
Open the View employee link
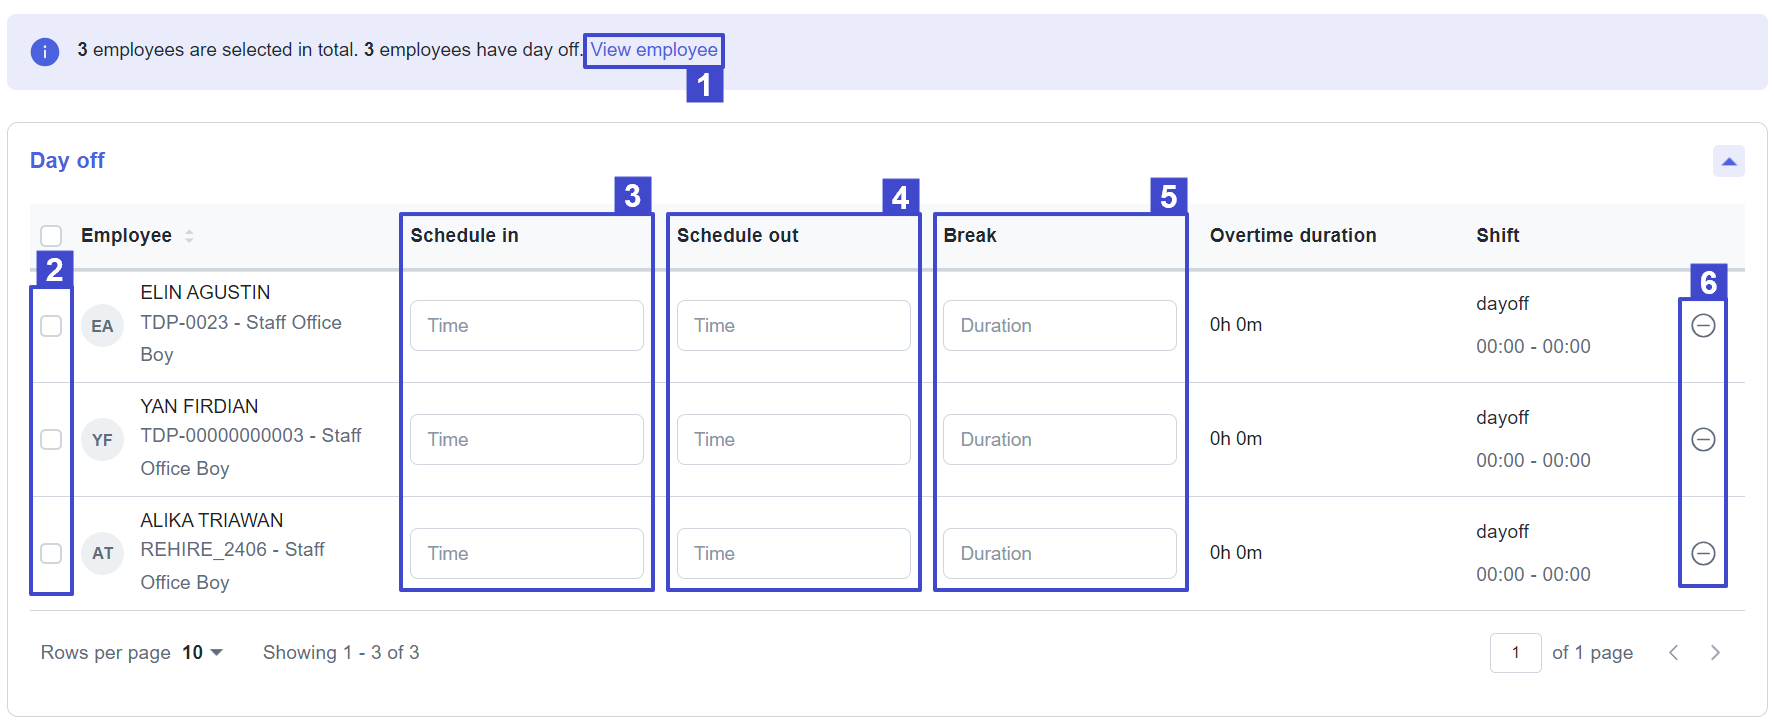(654, 50)
